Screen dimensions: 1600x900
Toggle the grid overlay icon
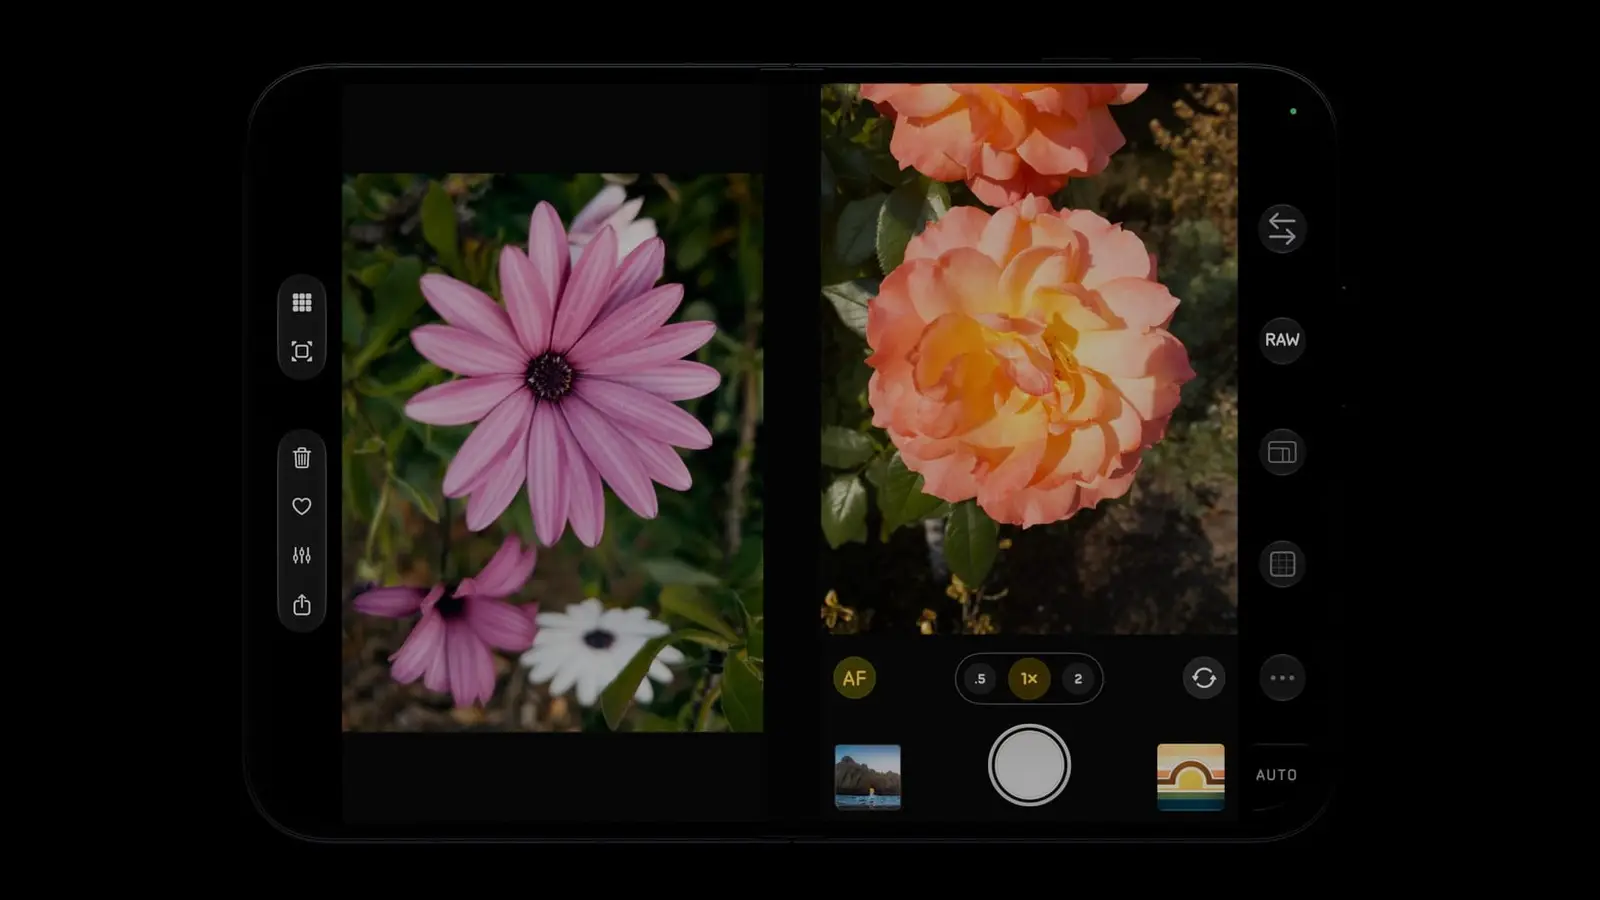(x=1282, y=564)
